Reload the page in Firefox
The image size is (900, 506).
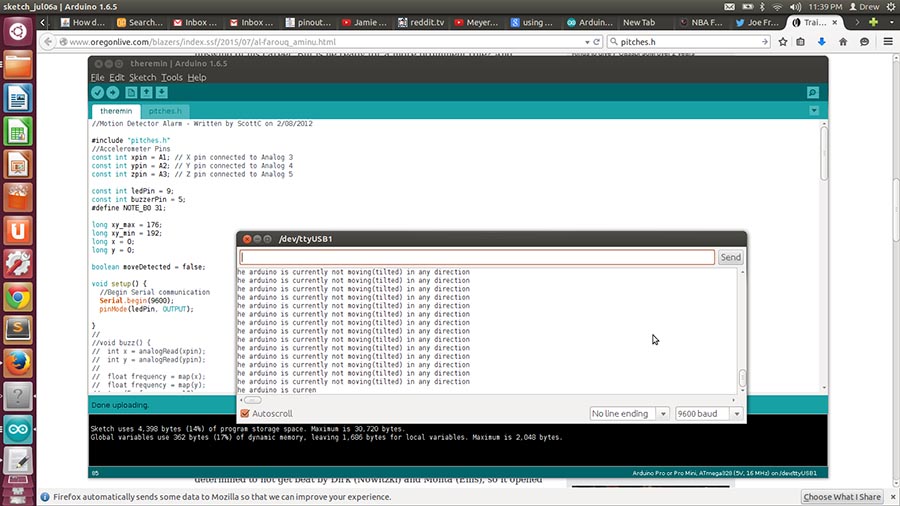pos(596,42)
